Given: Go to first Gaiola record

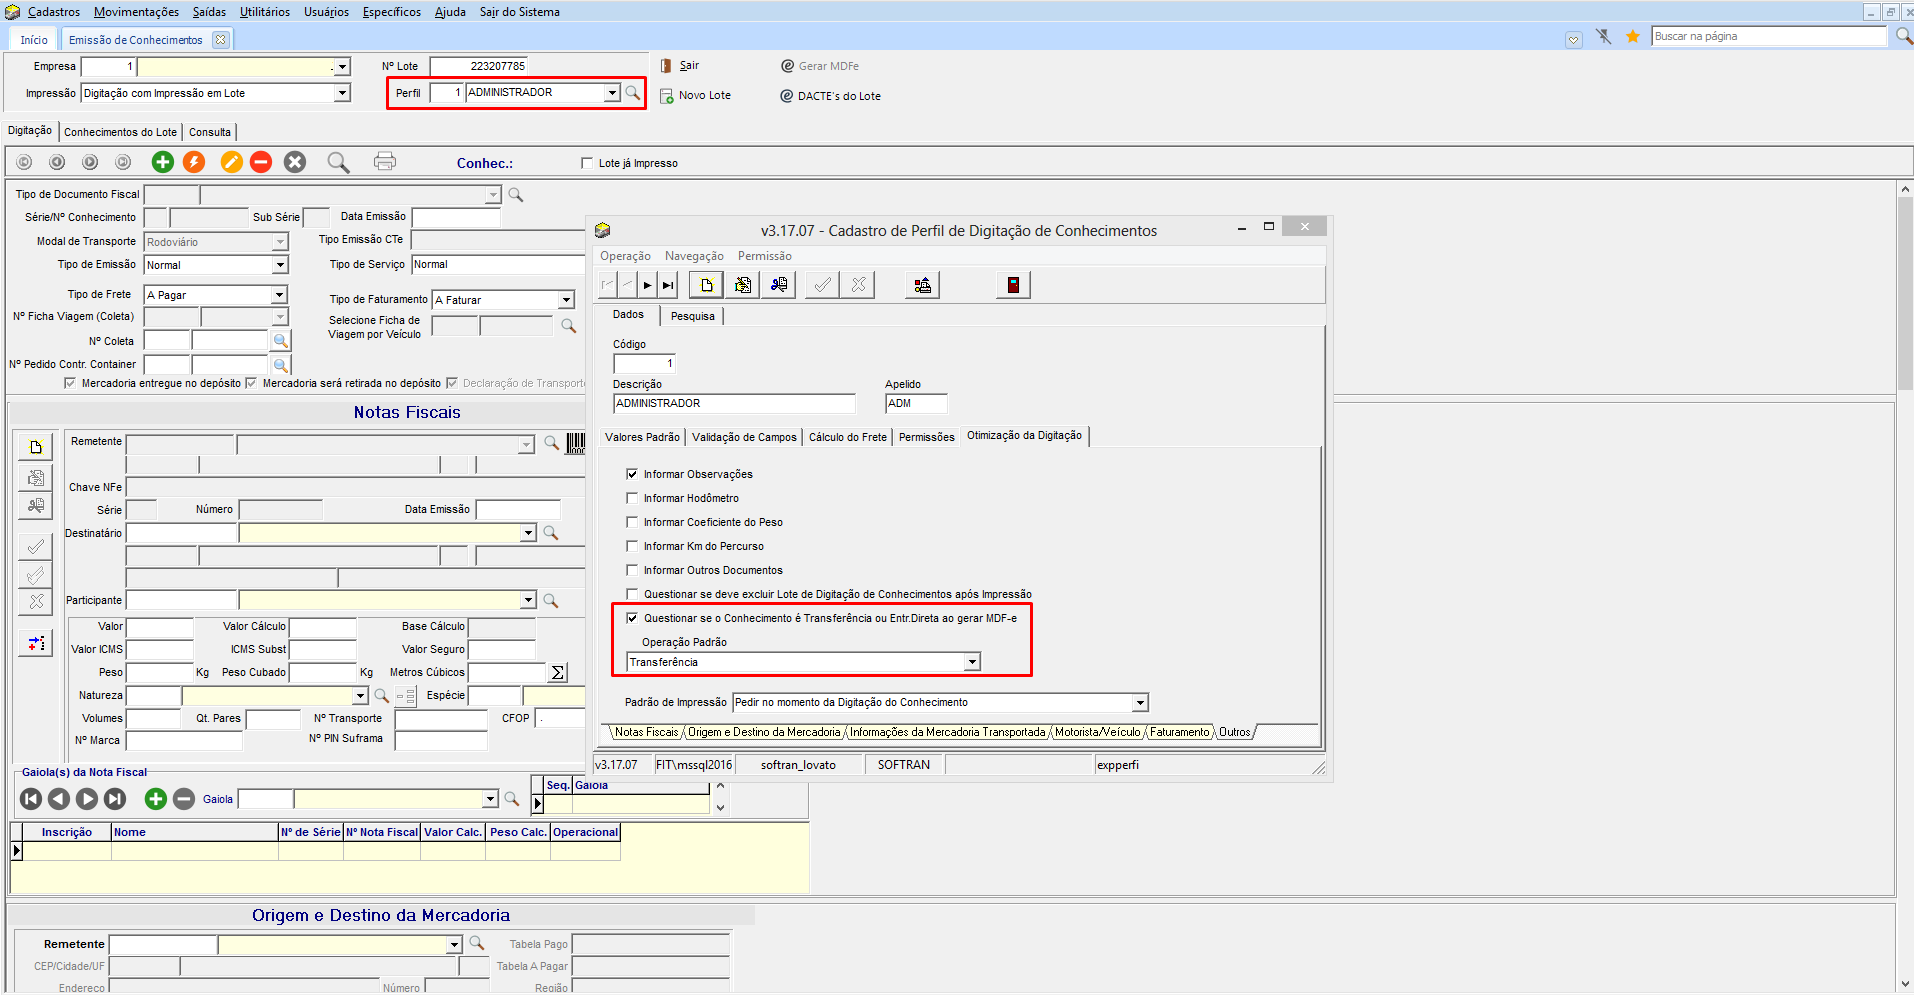Looking at the screenshot, I should point(31,799).
